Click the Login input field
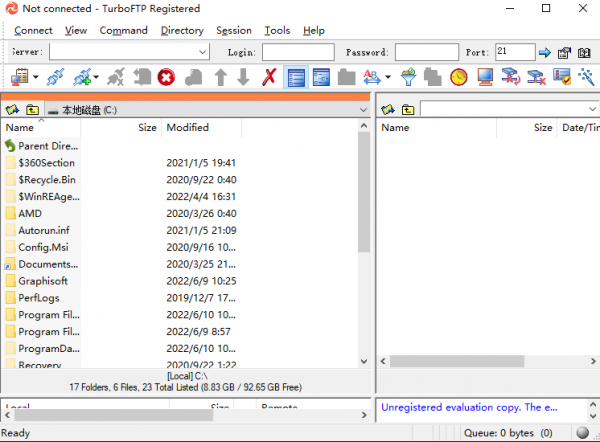The image size is (600, 442). pyautogui.click(x=298, y=52)
